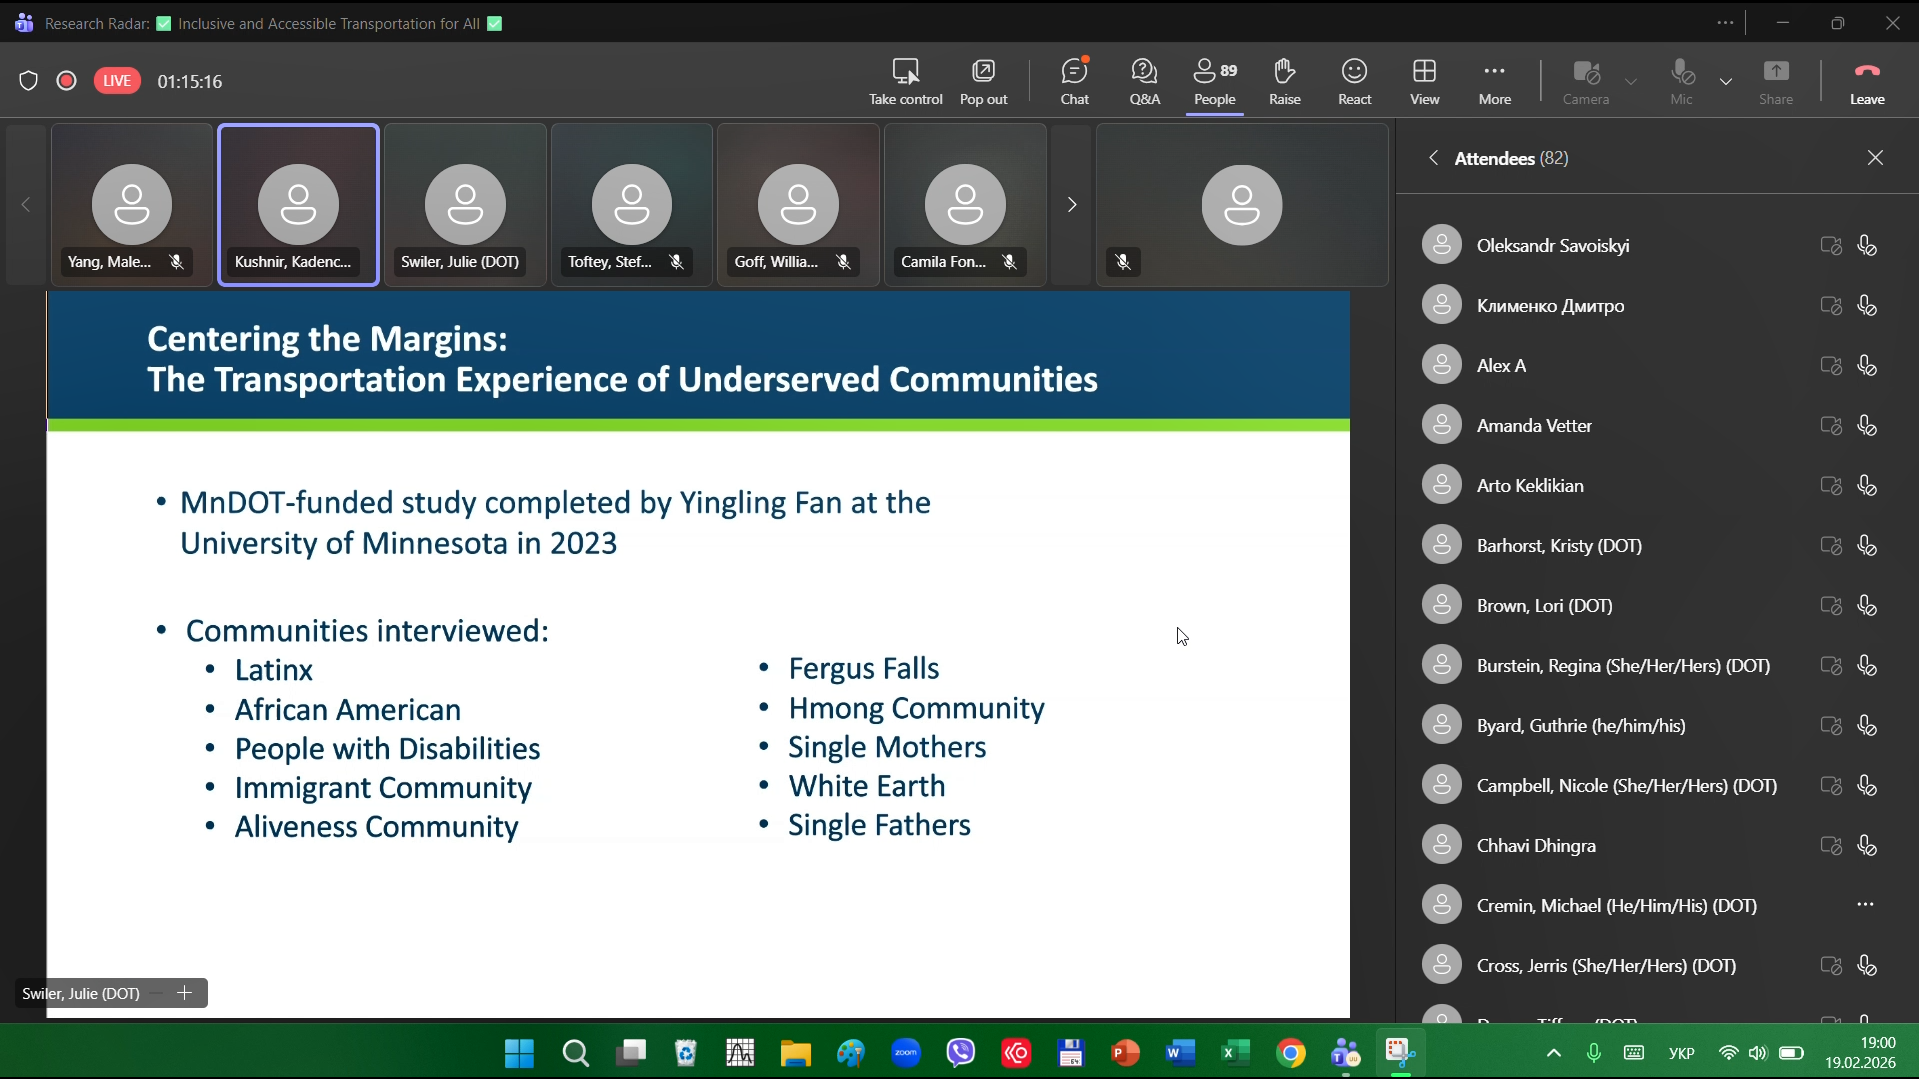Open more options for Cremin, Michael
The height and width of the screenshot is (1079, 1919).
pos(1865,905)
